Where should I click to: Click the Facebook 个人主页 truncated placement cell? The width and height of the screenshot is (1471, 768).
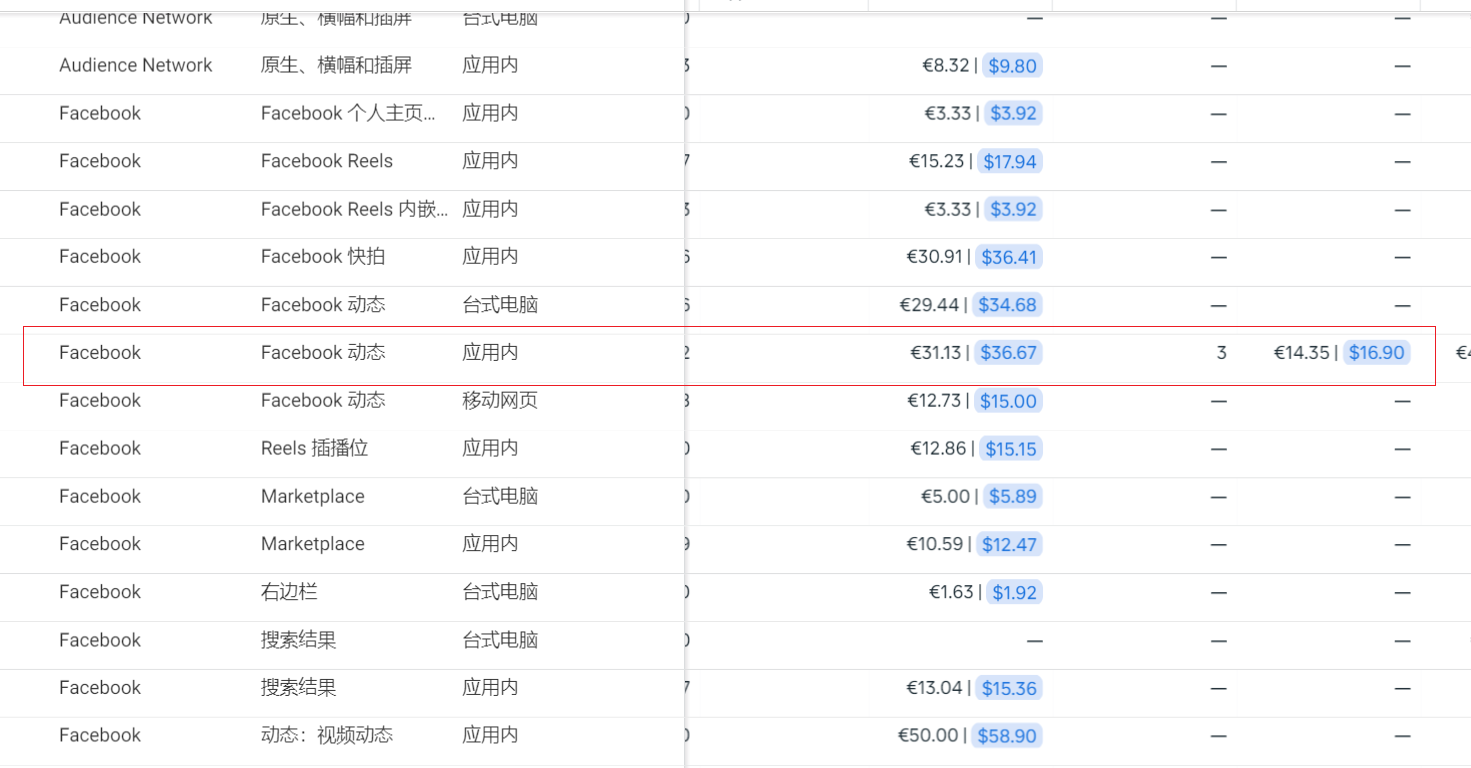point(348,114)
